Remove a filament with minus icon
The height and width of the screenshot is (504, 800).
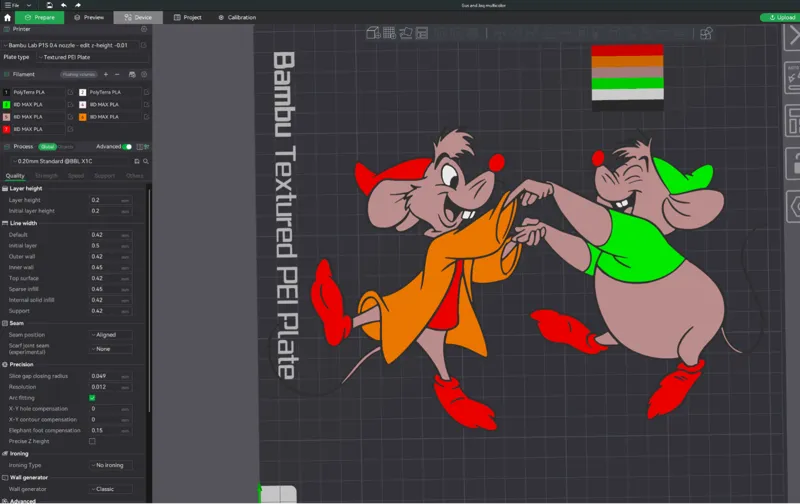[x=117, y=74]
